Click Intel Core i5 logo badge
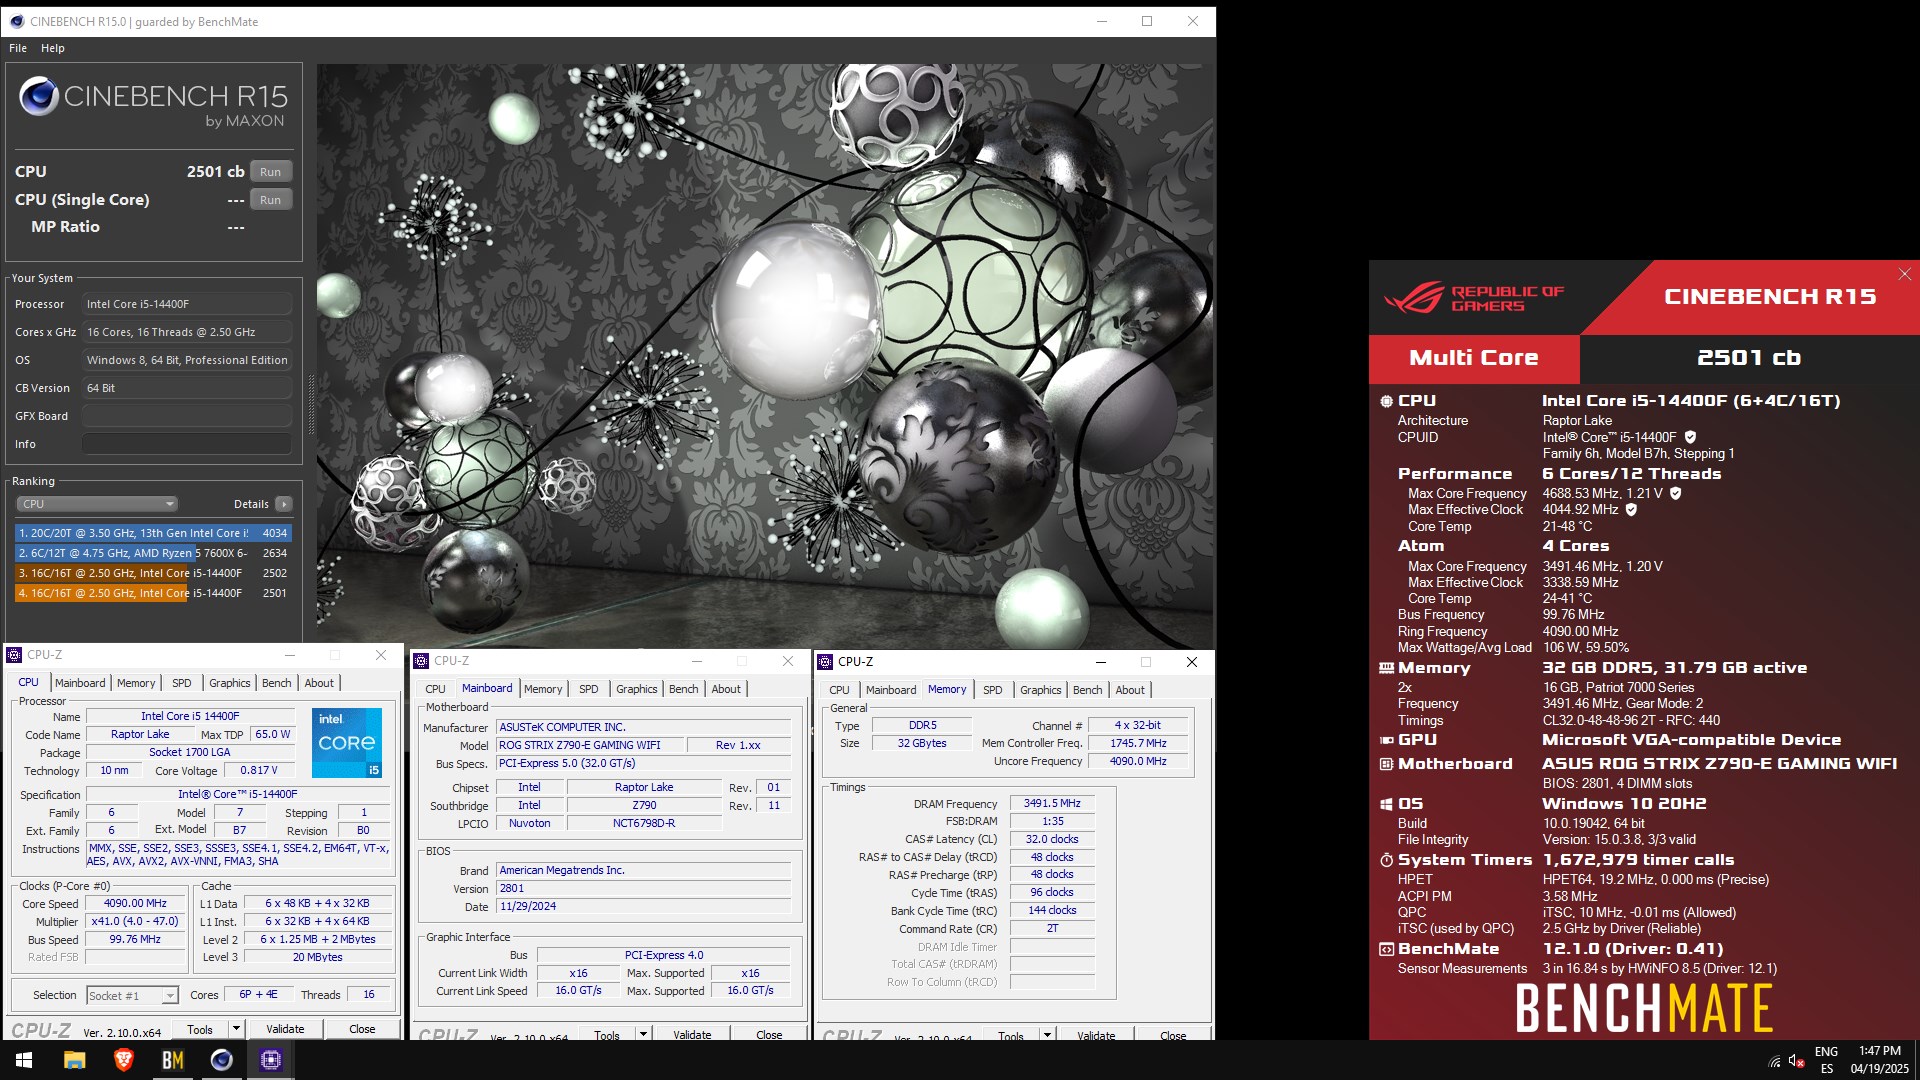 tap(347, 742)
